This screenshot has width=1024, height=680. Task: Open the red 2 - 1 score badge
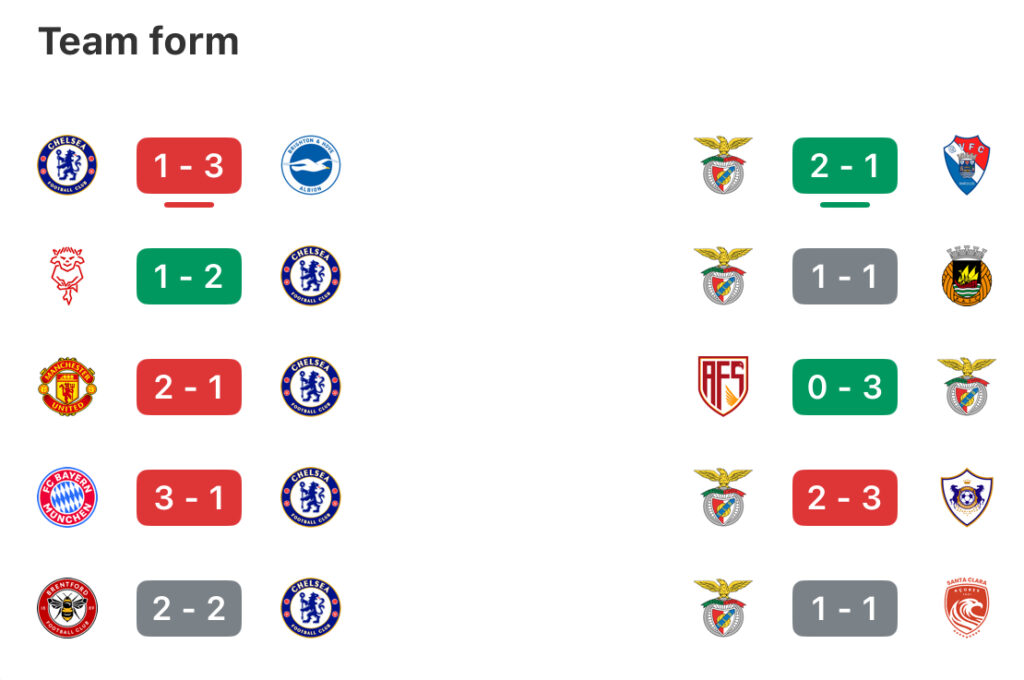click(189, 387)
